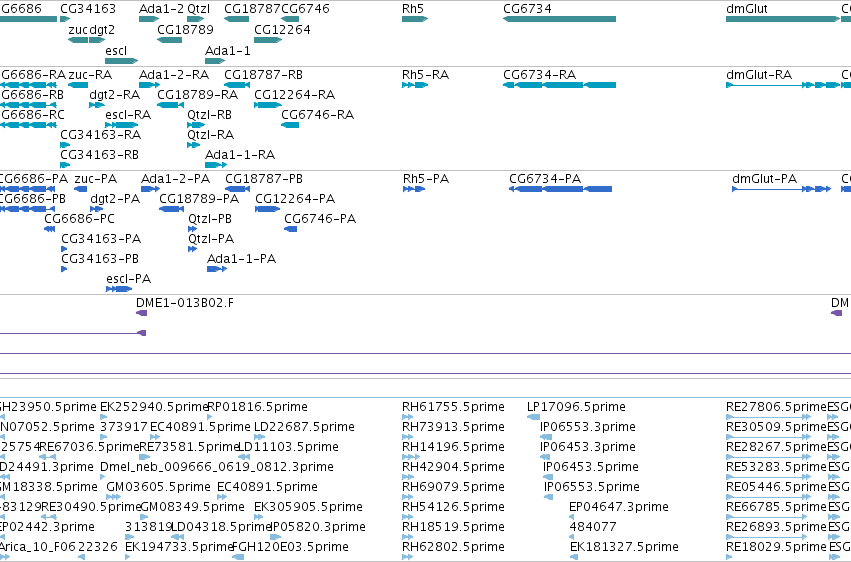Viewport: 851px width, 562px height.
Task: Select the Ada1-2 gene feature
Action: click(x=149, y=19)
